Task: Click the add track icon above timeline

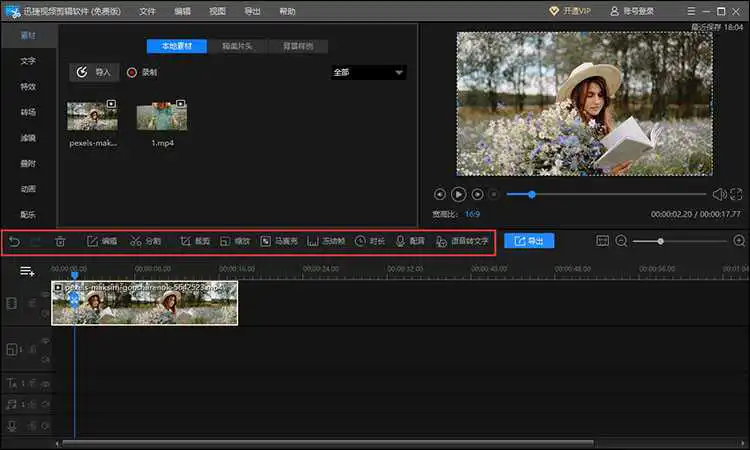Action: [x=27, y=271]
